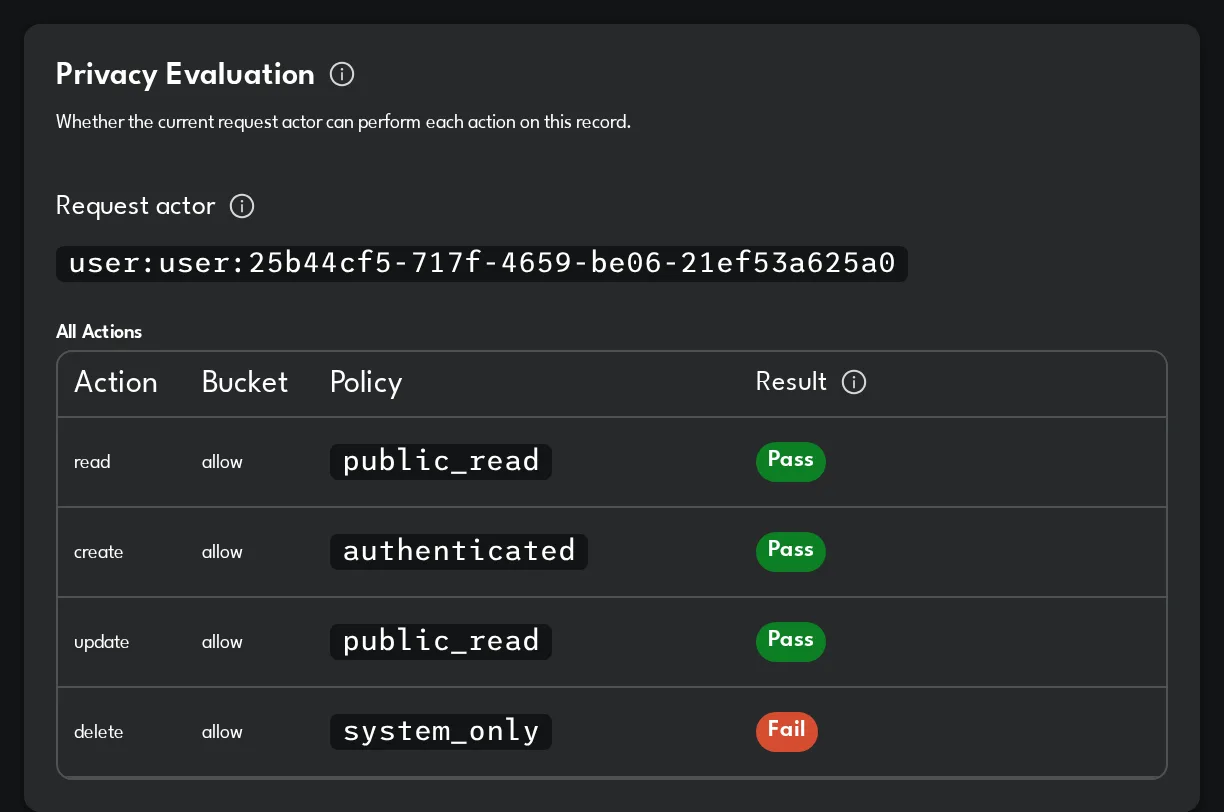Viewport: 1224px width, 812px height.
Task: Click the read action cell
Action: 92,462
